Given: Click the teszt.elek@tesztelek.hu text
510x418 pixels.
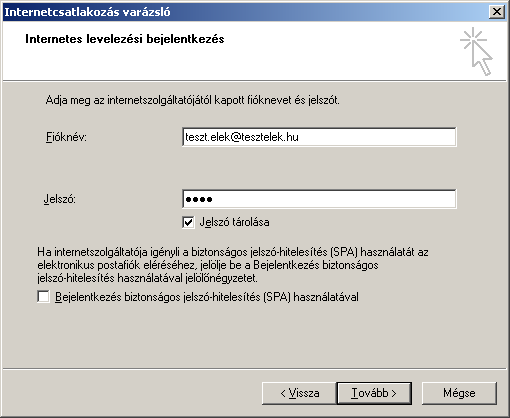Looking at the screenshot, I should pyautogui.click(x=242, y=137).
